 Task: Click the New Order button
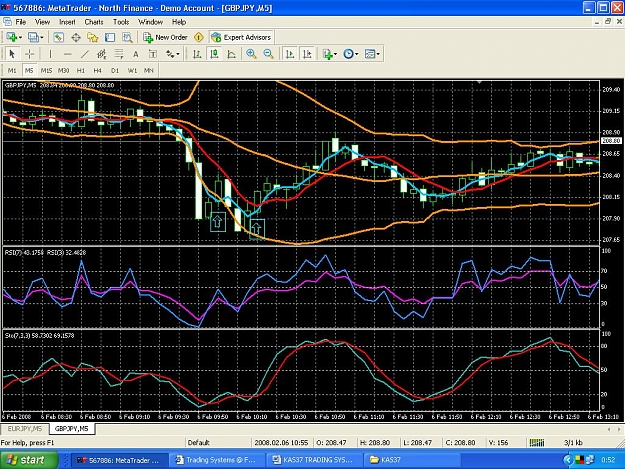tap(166, 37)
